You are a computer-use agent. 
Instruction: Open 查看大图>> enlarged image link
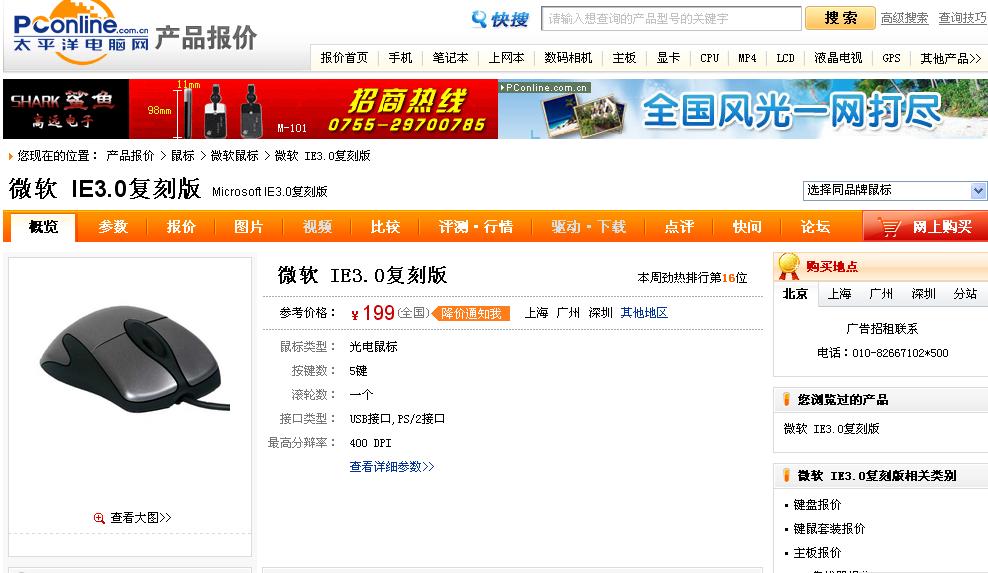tap(141, 518)
